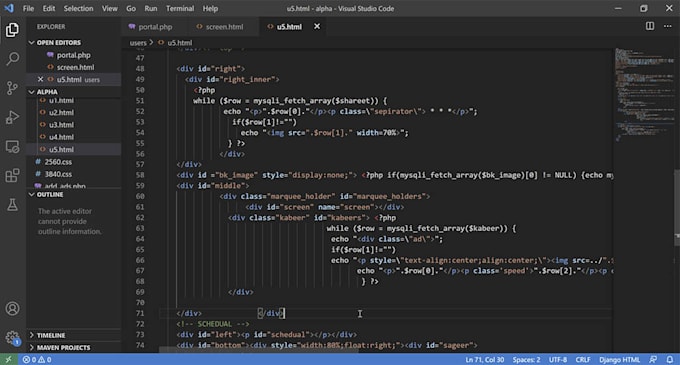This screenshot has width=680, height=365.
Task: Open u4.html in the ALPHA folder
Action: (x=61, y=137)
